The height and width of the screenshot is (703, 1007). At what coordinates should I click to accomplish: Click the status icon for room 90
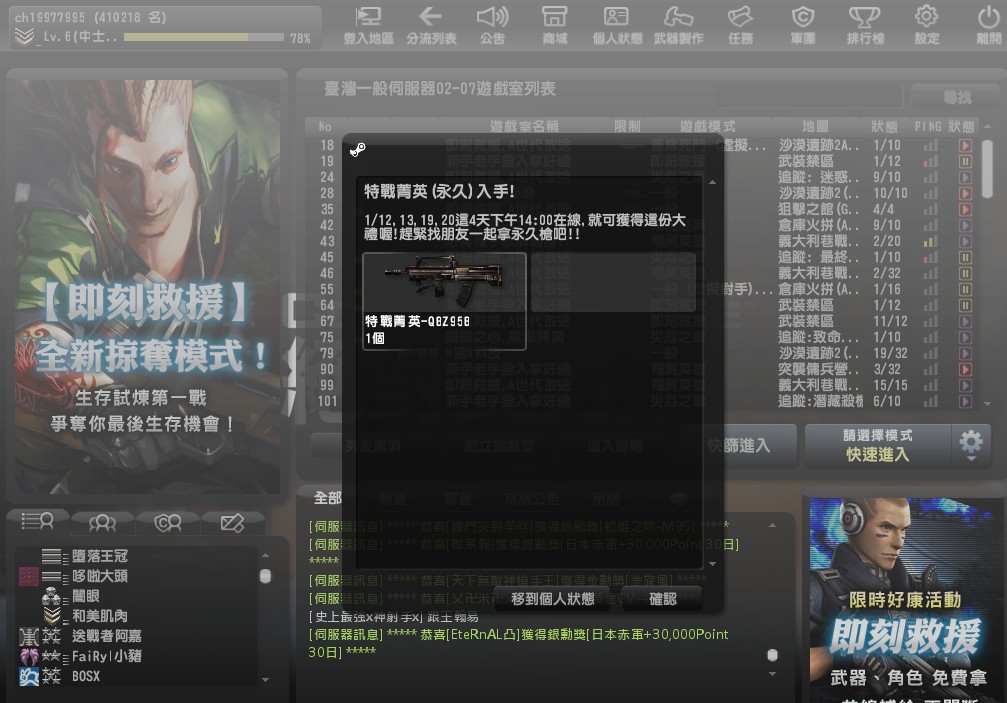965,369
